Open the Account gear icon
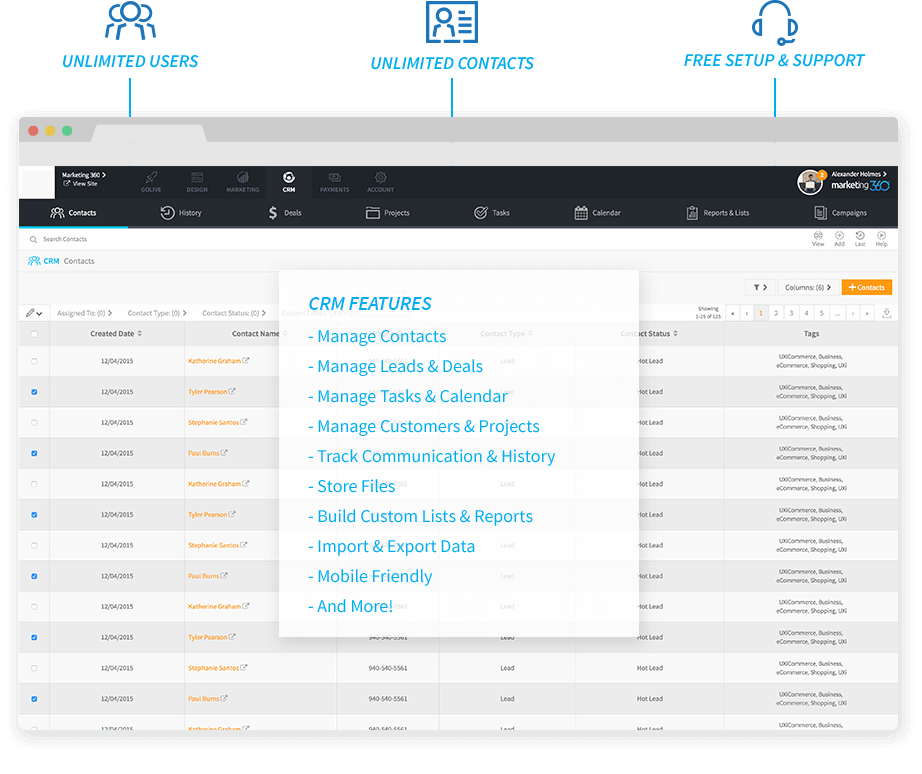Image resolution: width=922 pixels, height=774 pixels. pyautogui.click(x=380, y=180)
